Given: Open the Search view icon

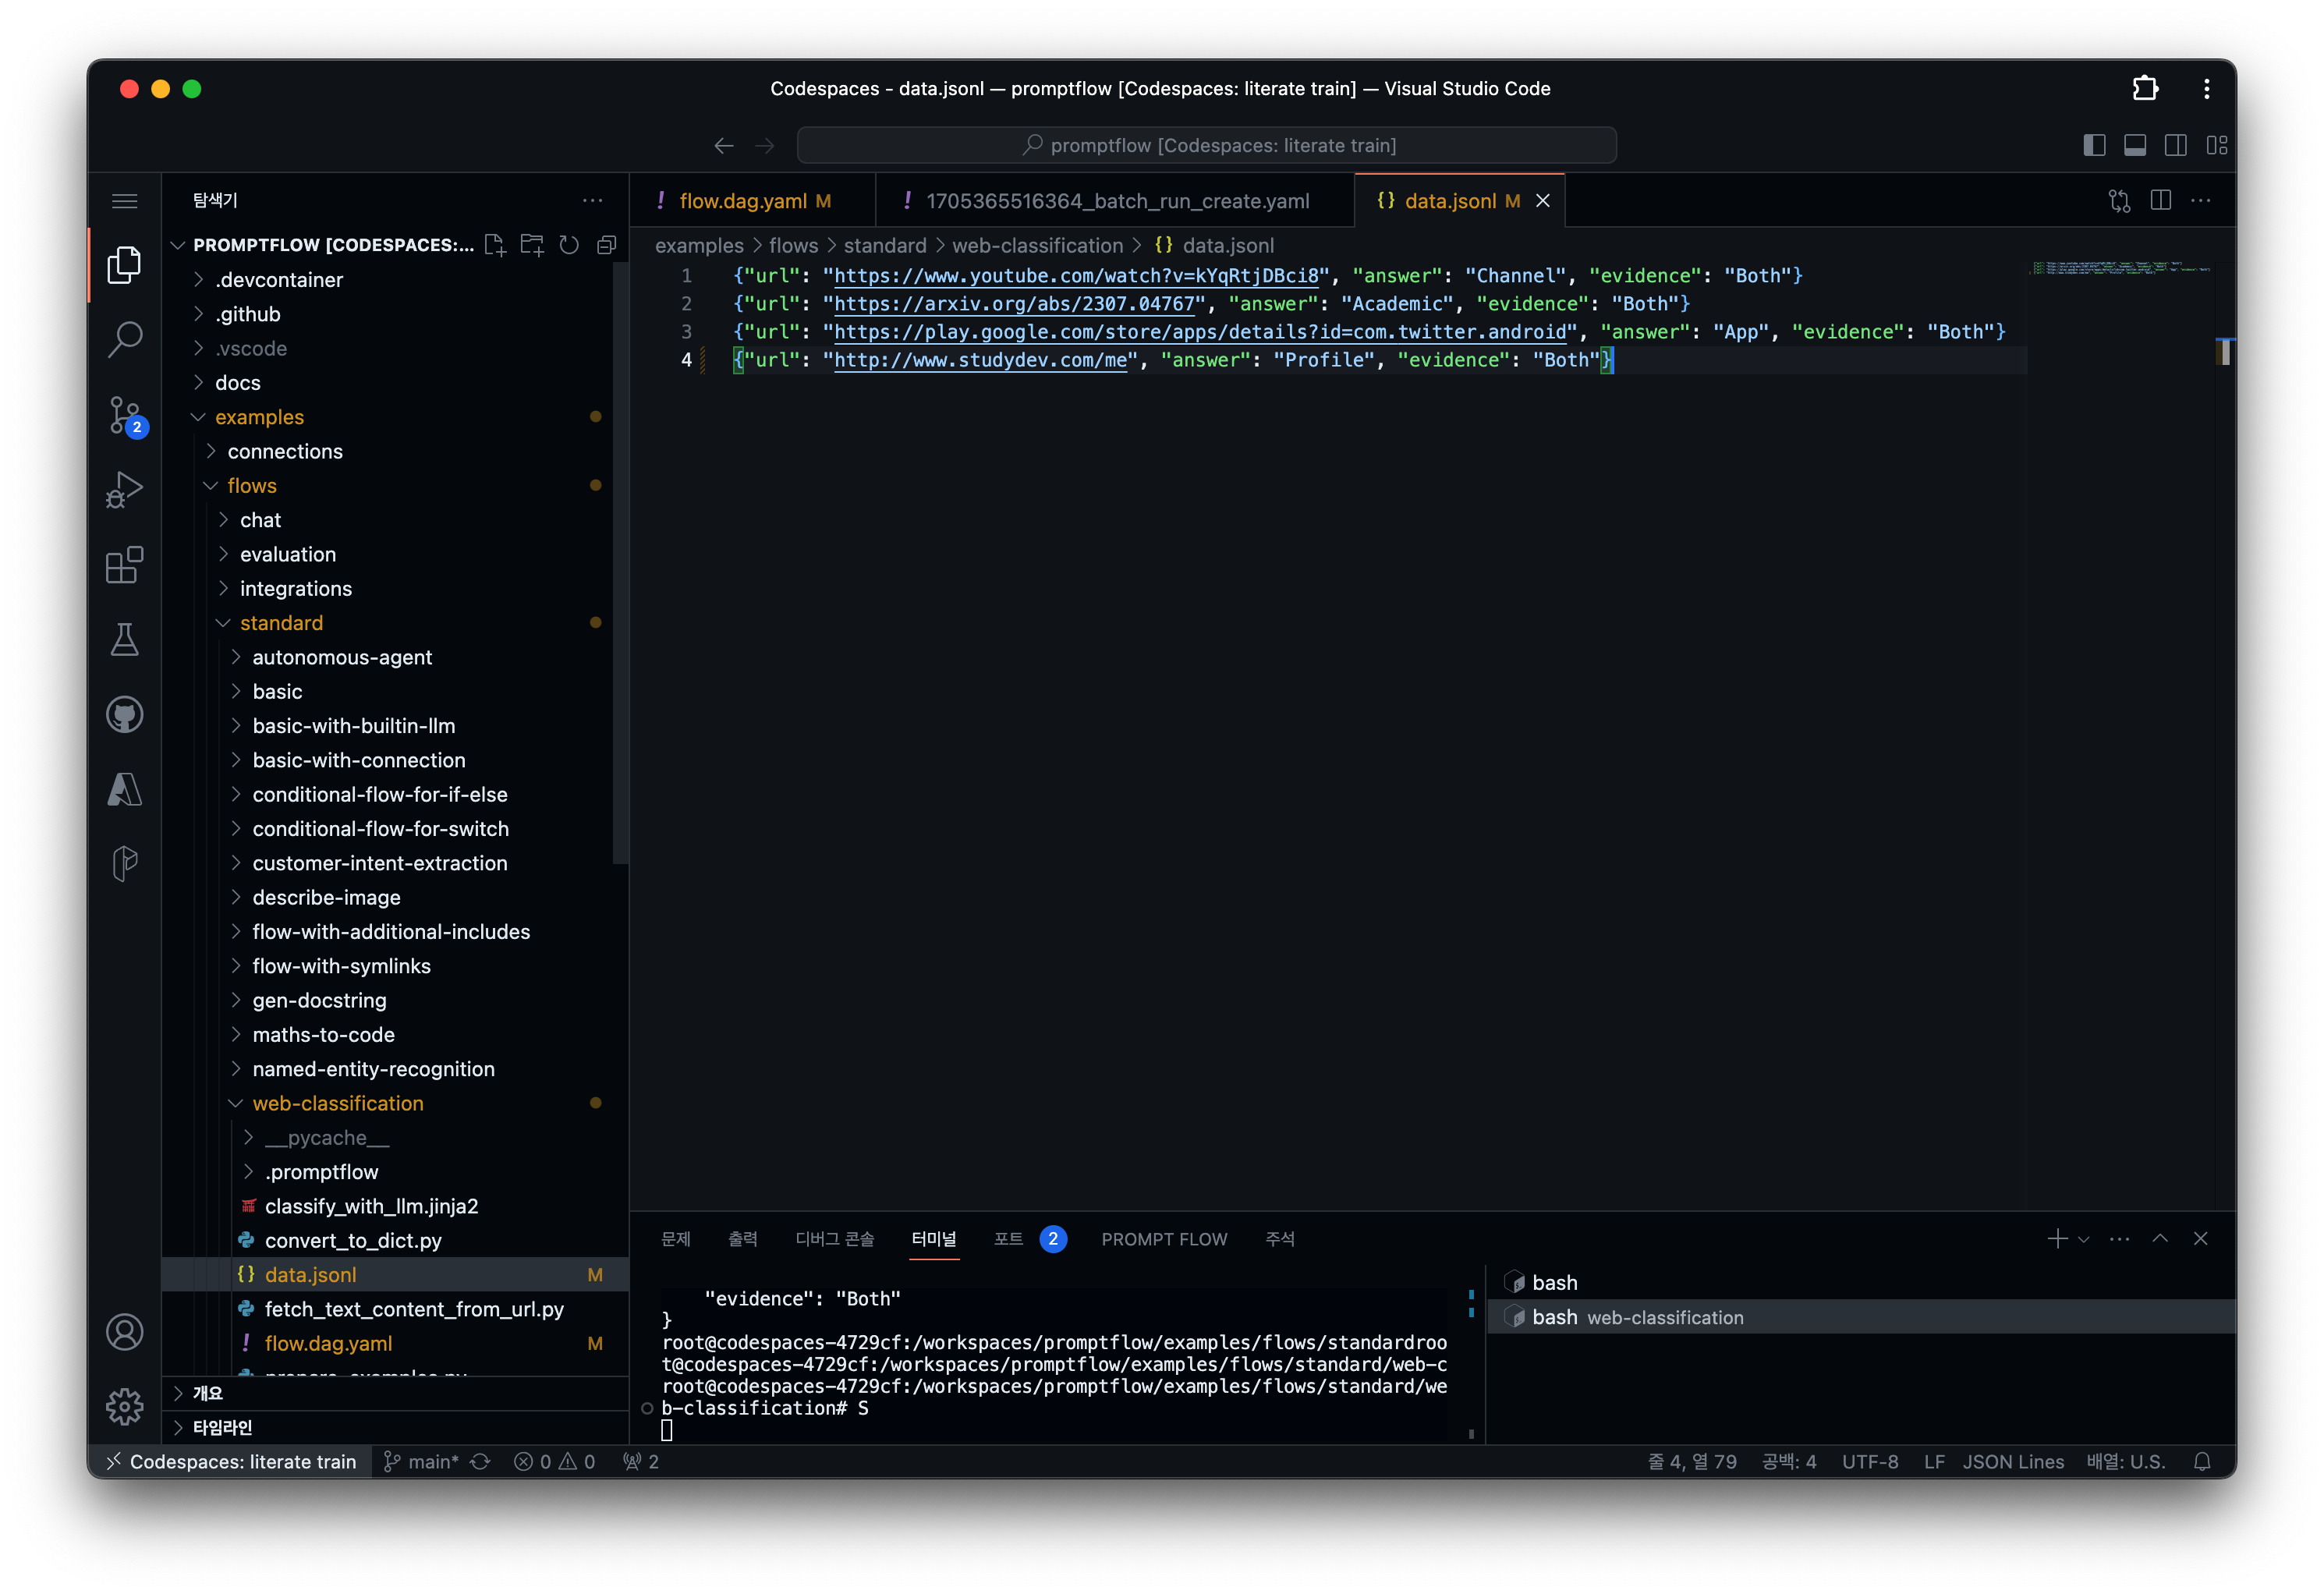Looking at the screenshot, I should point(124,339).
